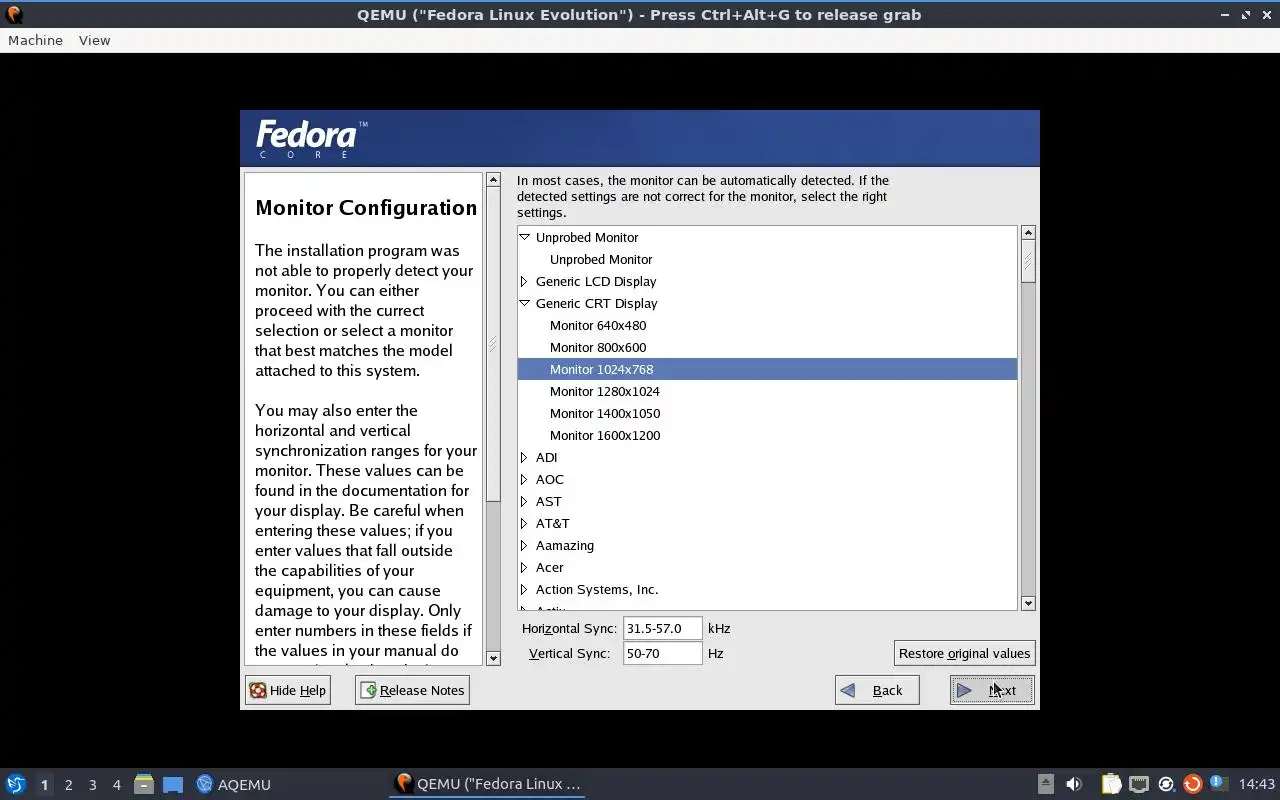1280x800 pixels.
Task: Switch to workspace 3
Action: 92,784
